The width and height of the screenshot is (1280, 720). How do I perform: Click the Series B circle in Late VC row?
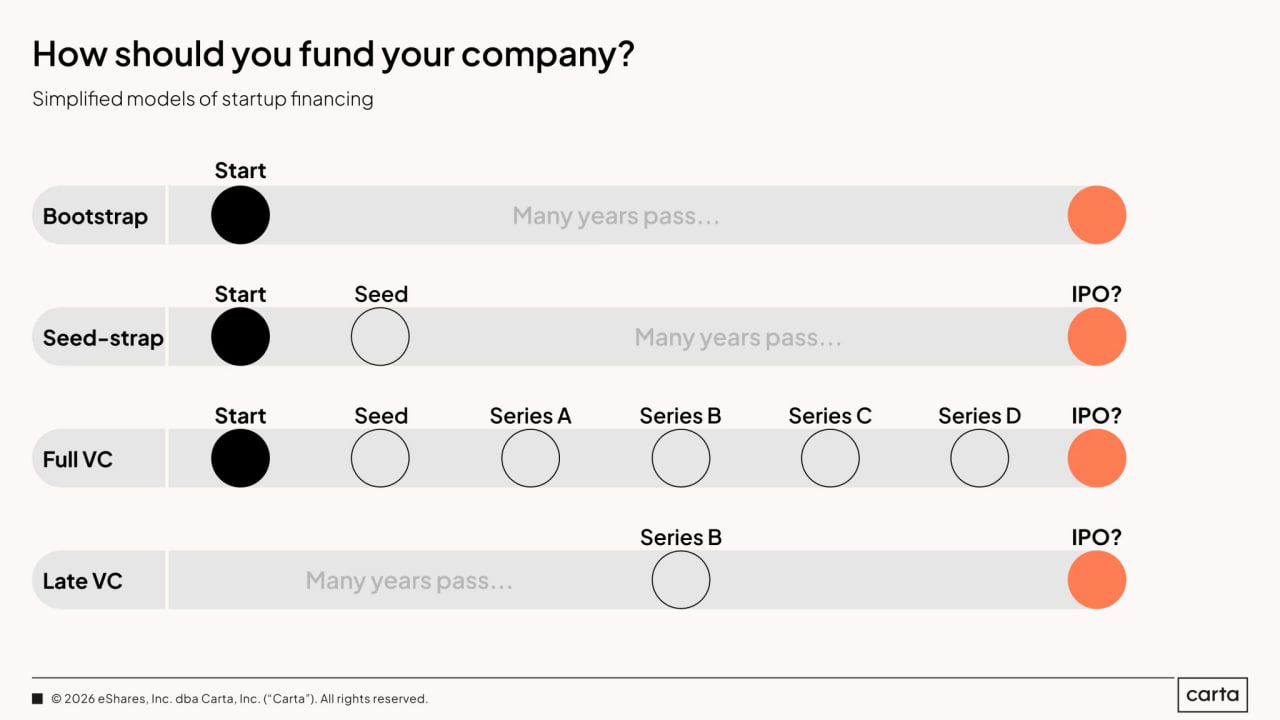pyautogui.click(x=680, y=580)
